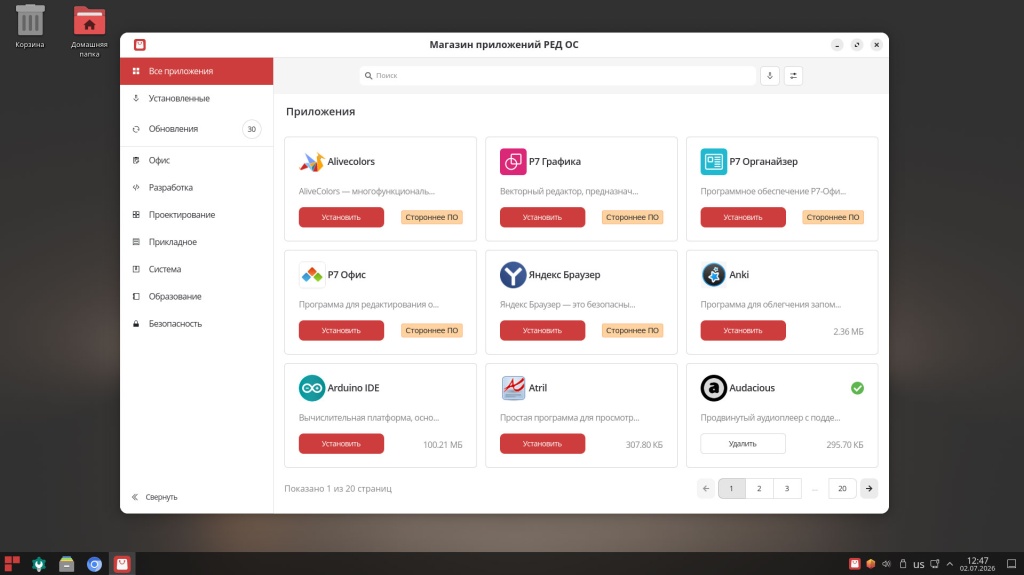Open the Anki app icon

tap(713, 274)
